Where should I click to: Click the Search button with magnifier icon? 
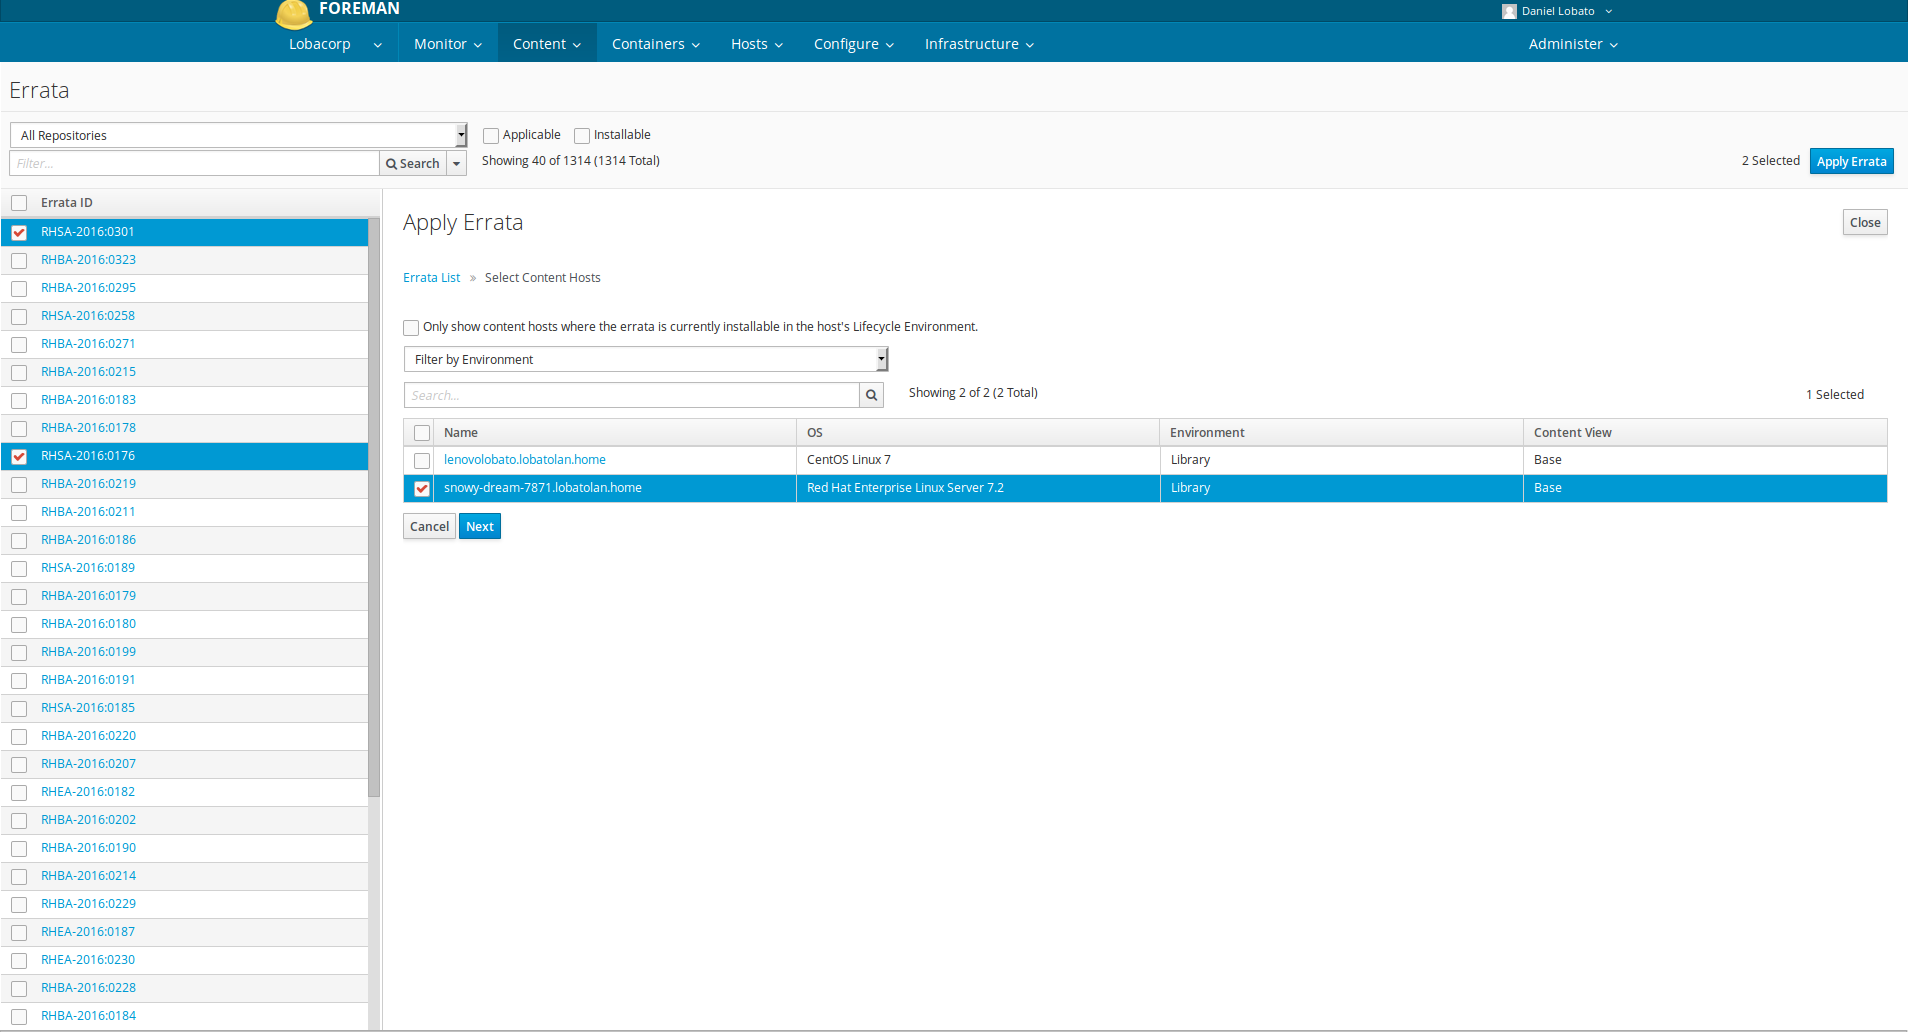(x=413, y=163)
